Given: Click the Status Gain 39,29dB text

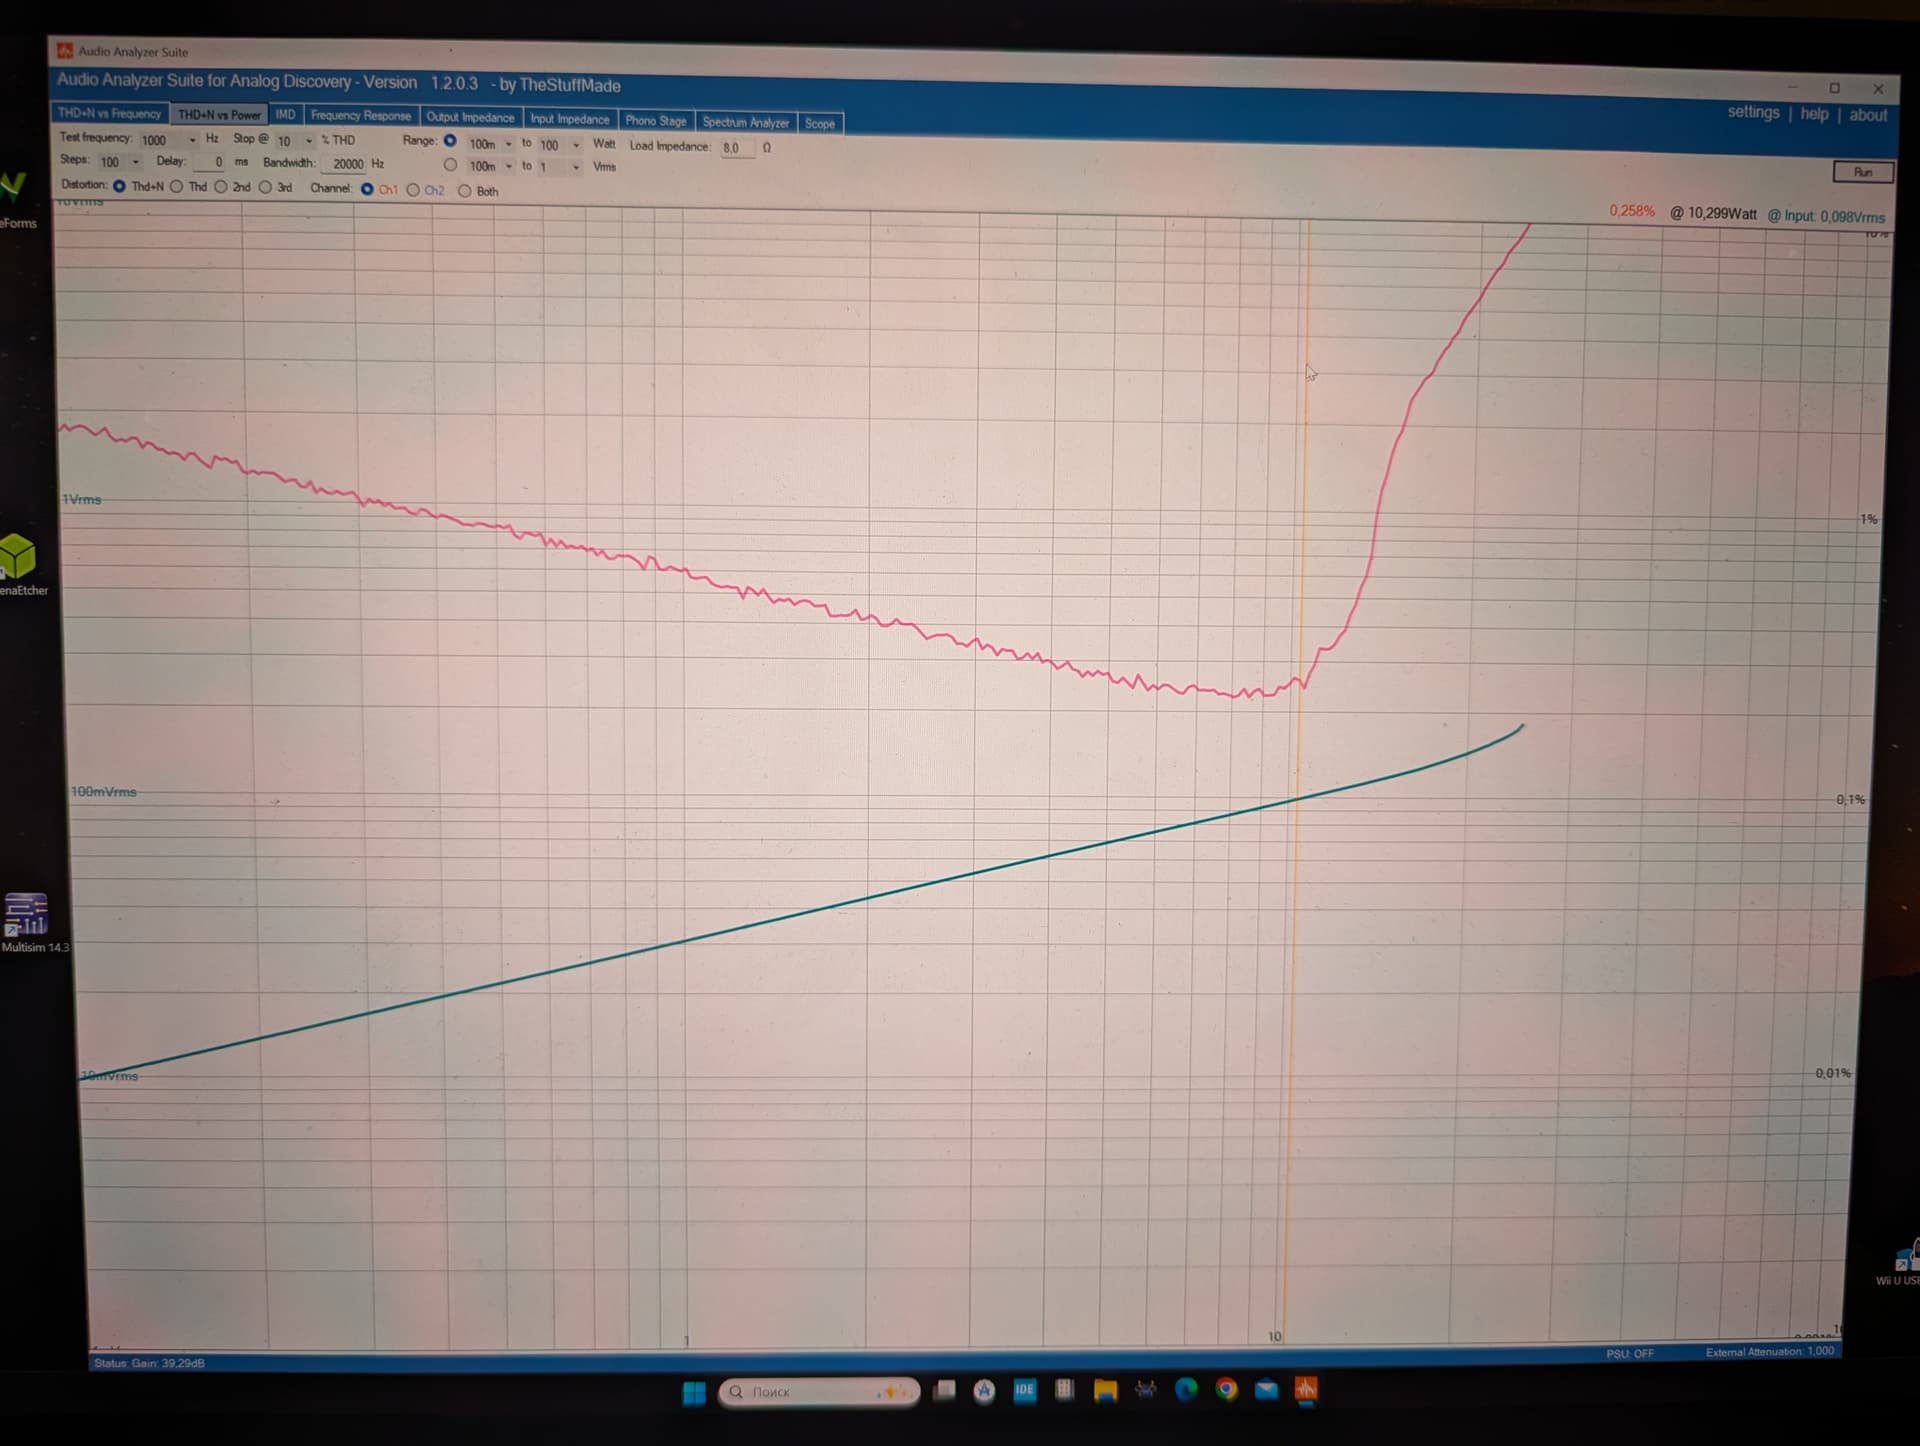Looking at the screenshot, I should point(149,1363).
